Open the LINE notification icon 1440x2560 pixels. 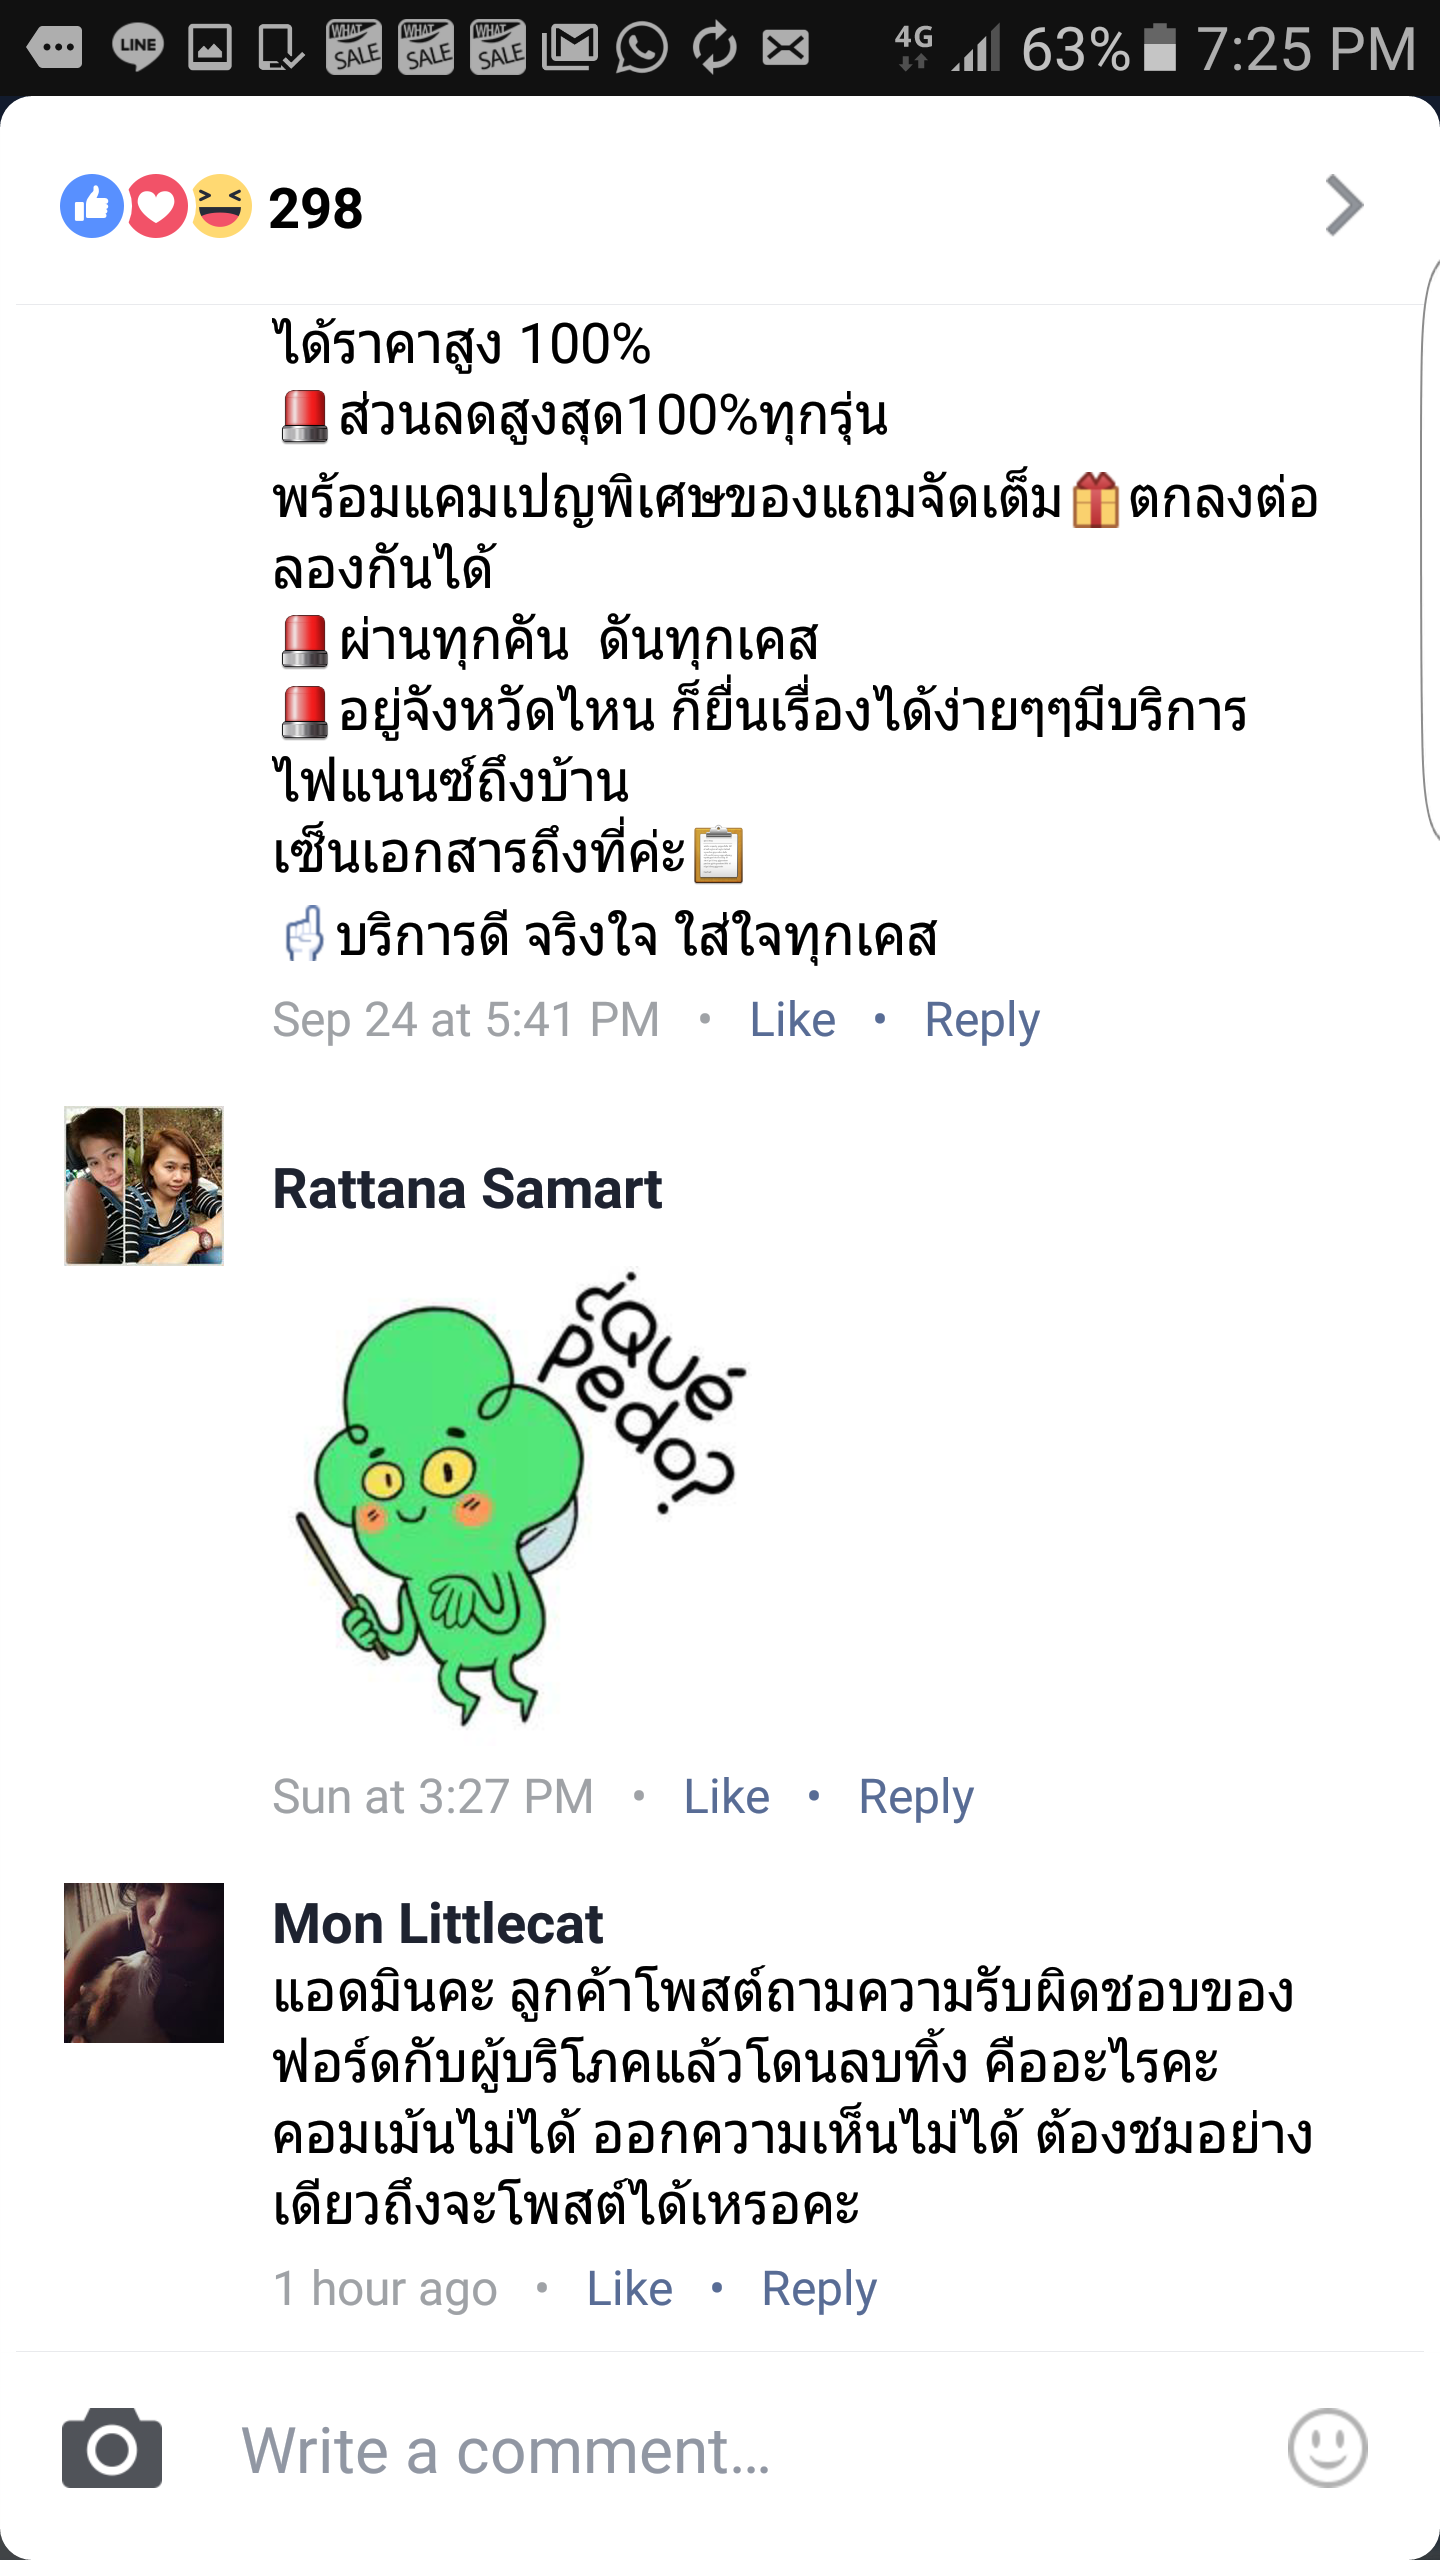[x=137, y=47]
